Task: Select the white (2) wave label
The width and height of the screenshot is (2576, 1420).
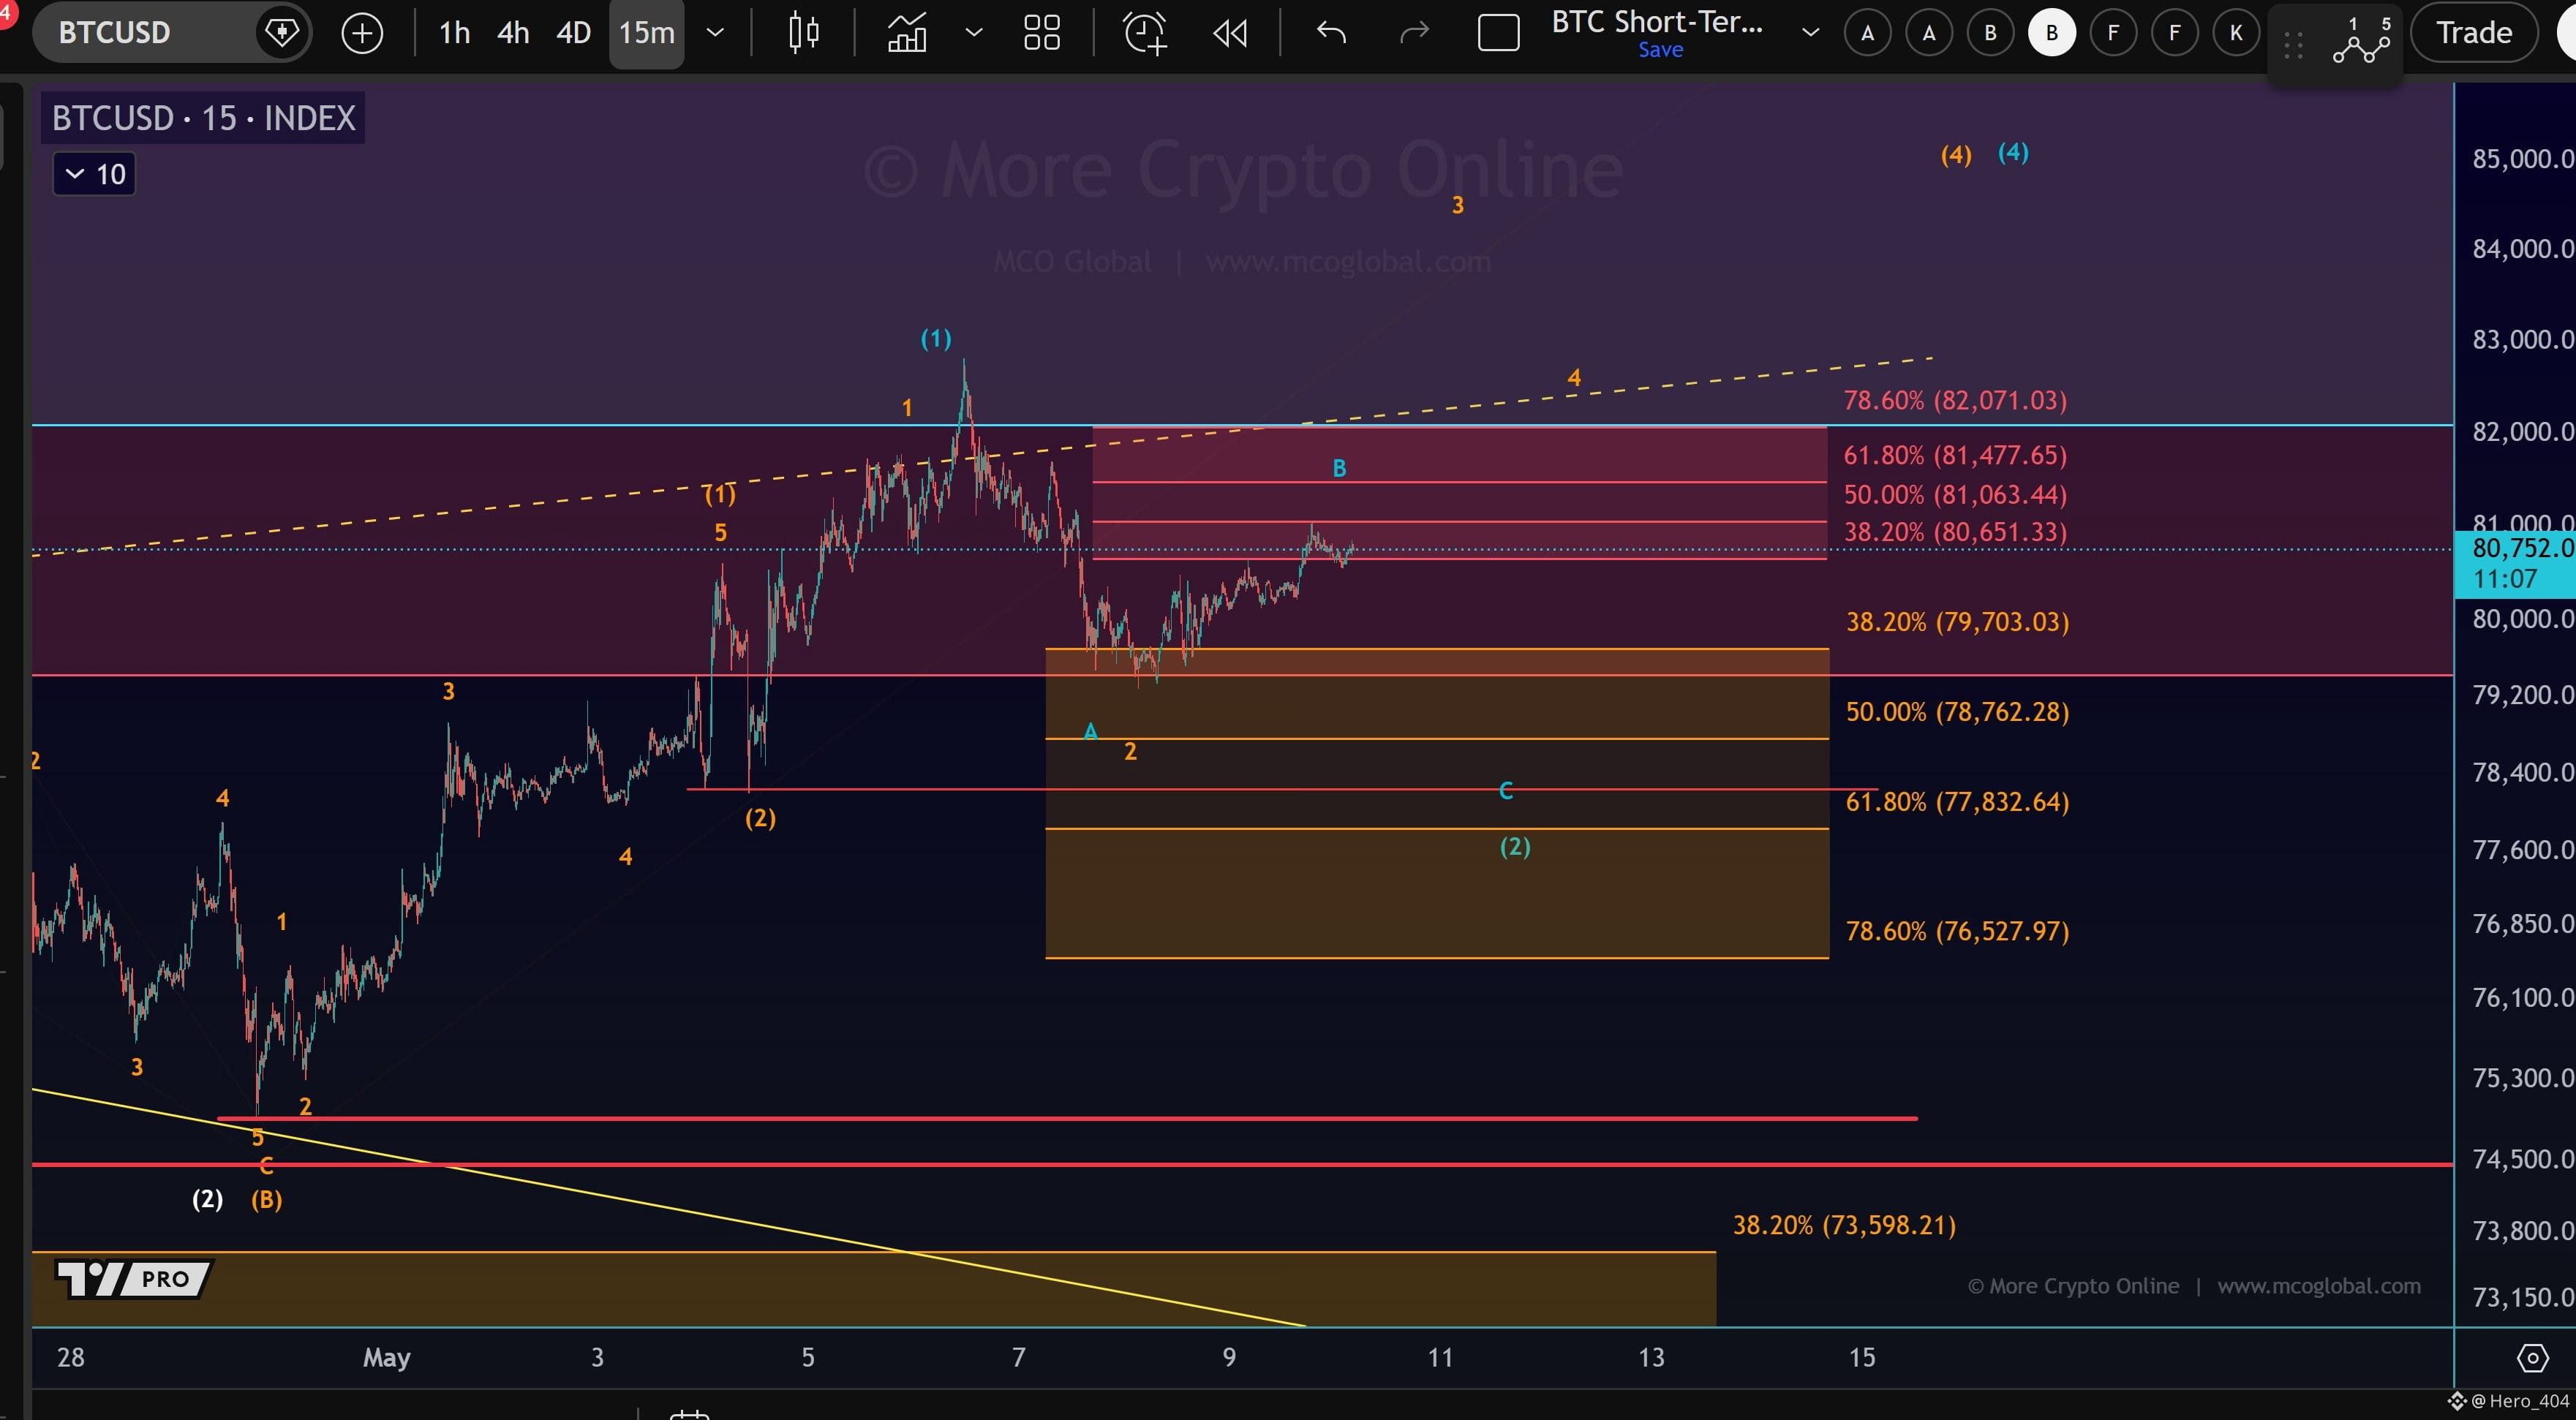Action: point(207,1199)
